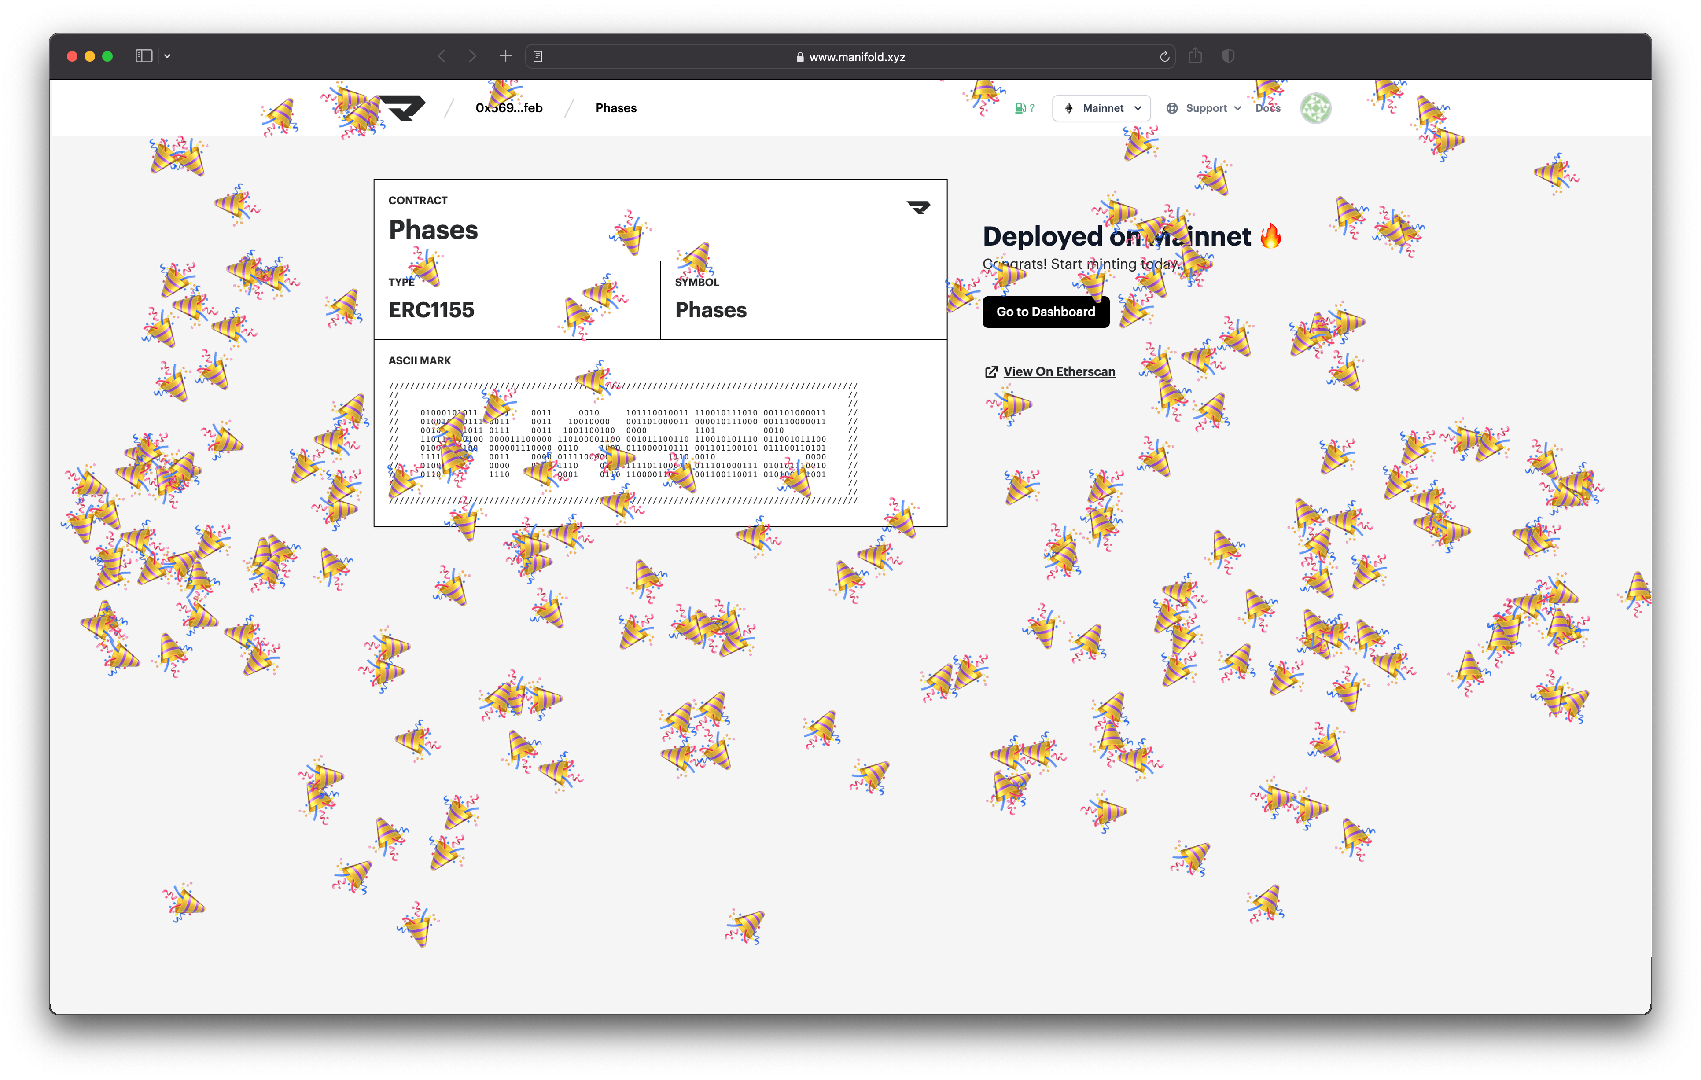Viewport: 1701px width, 1080px height.
Task: Open the Support dropdown menu
Action: (x=1204, y=108)
